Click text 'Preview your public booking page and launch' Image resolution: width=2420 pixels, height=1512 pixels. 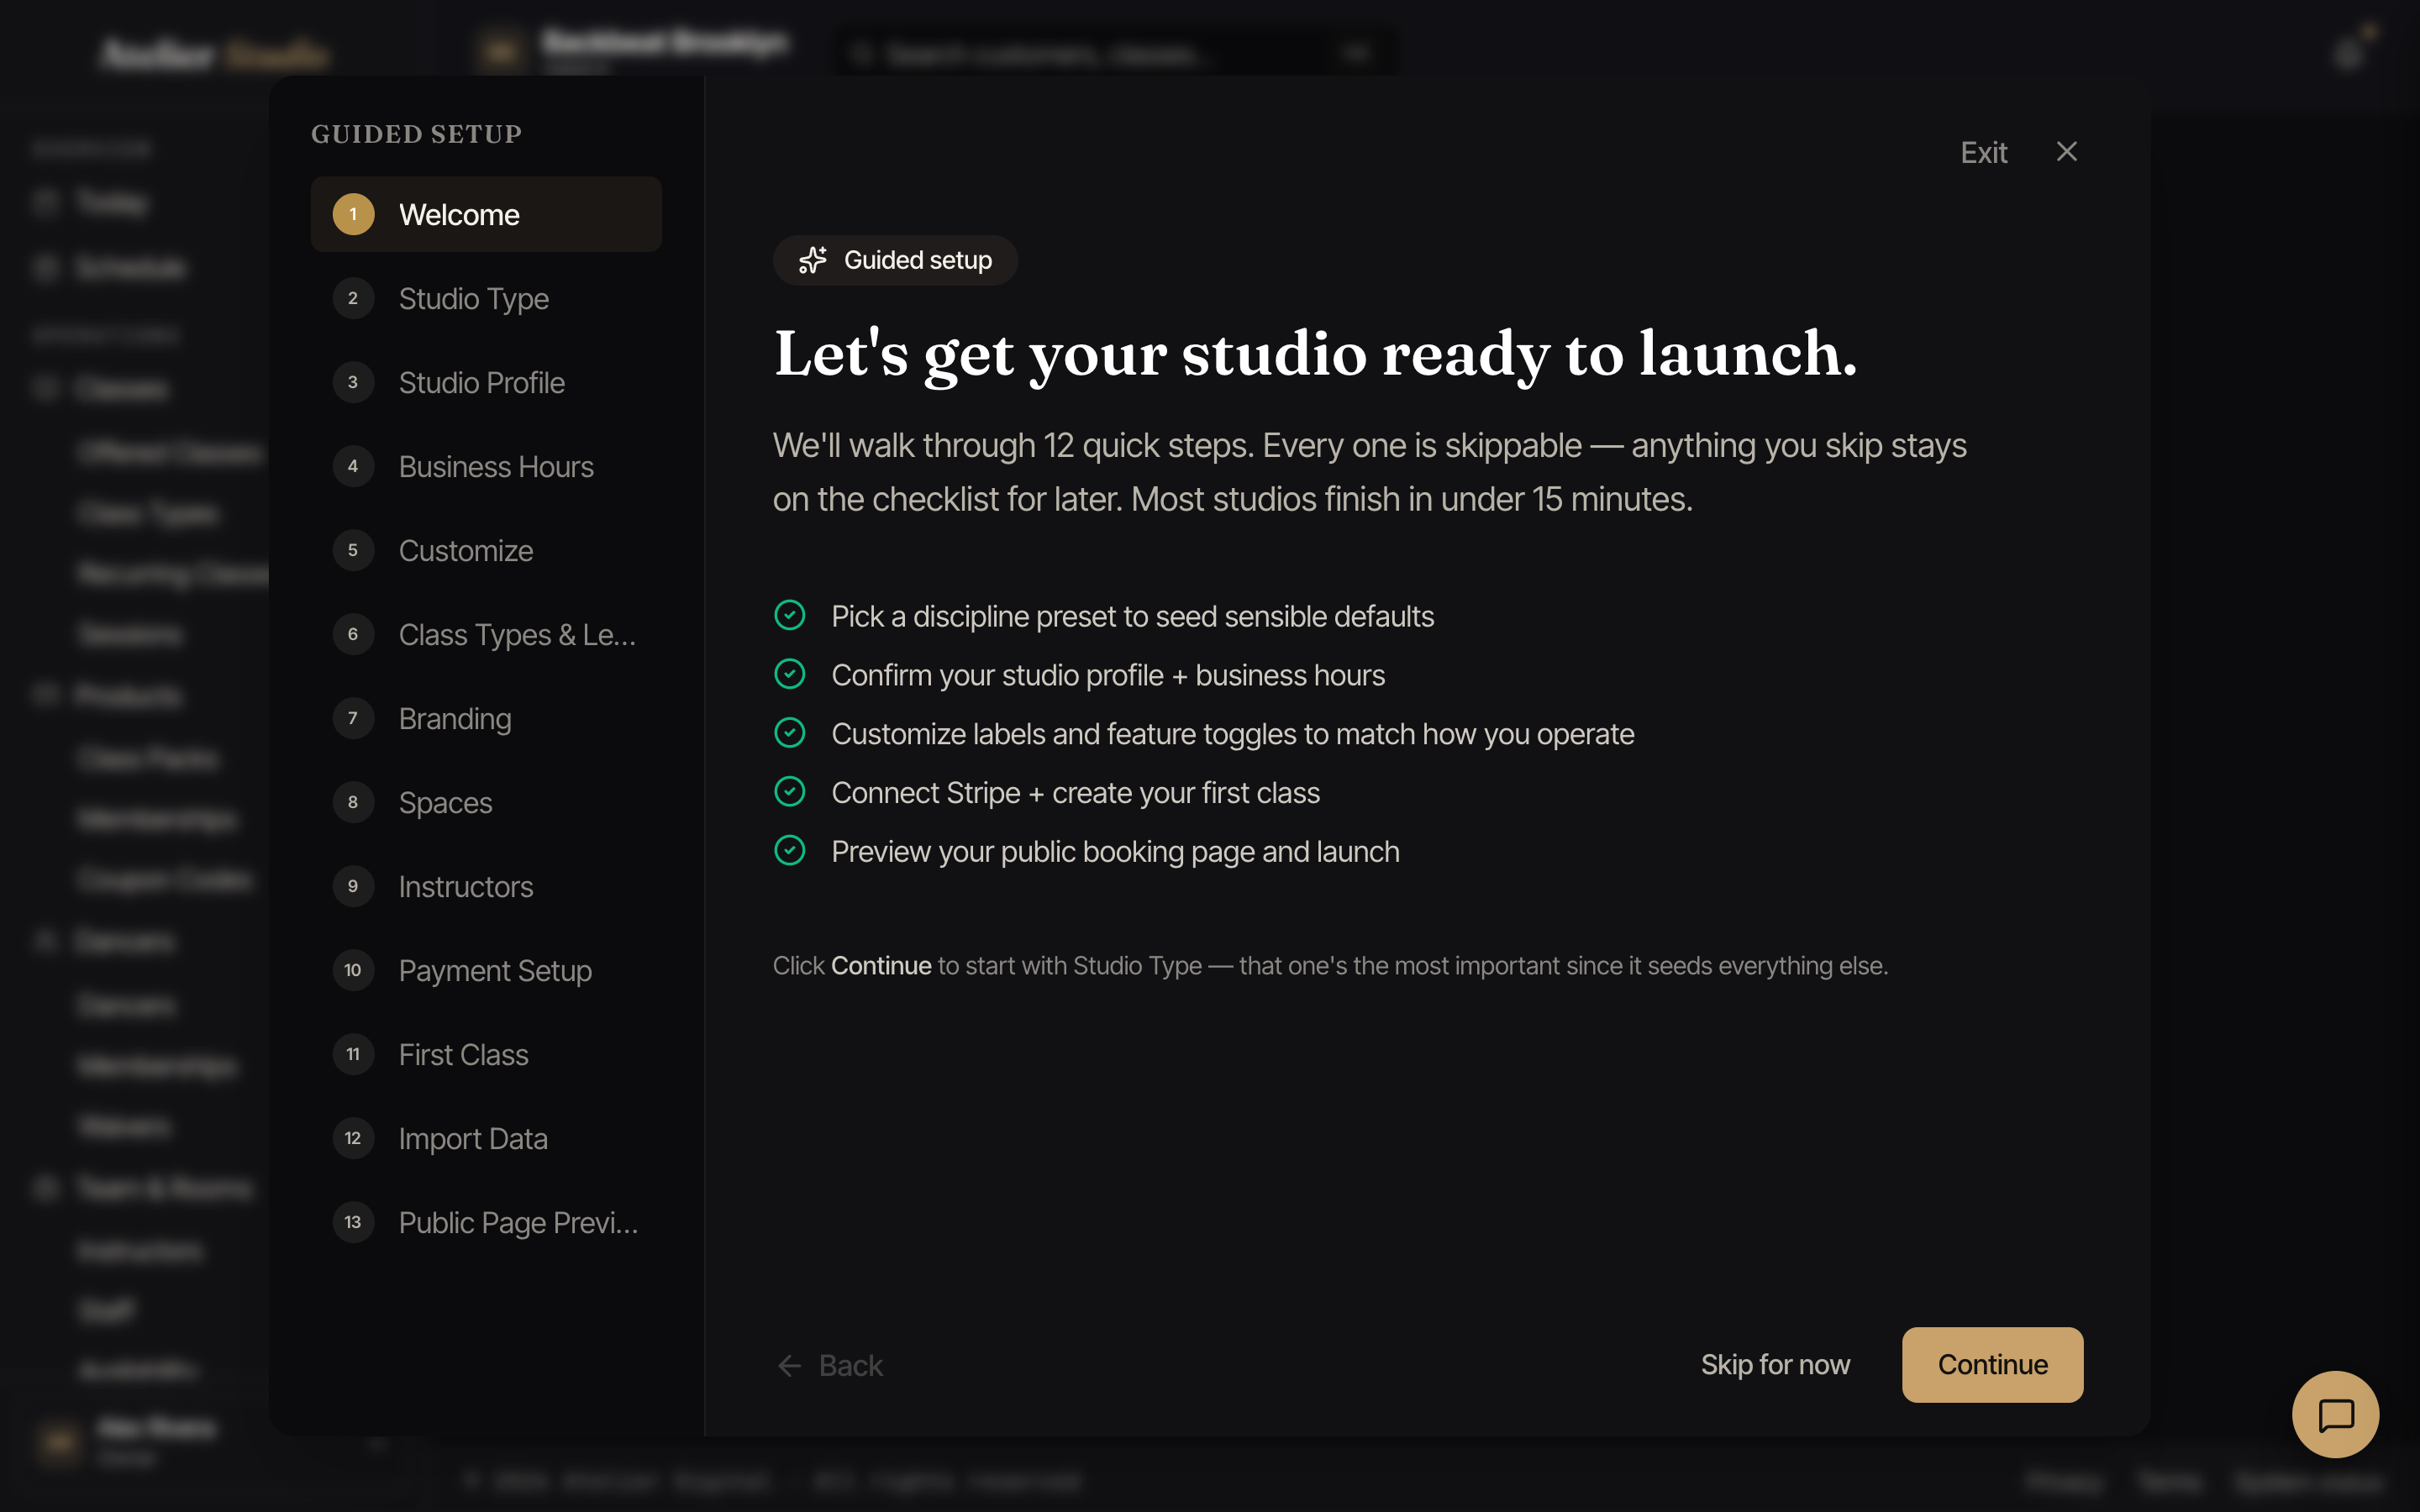point(1115,852)
